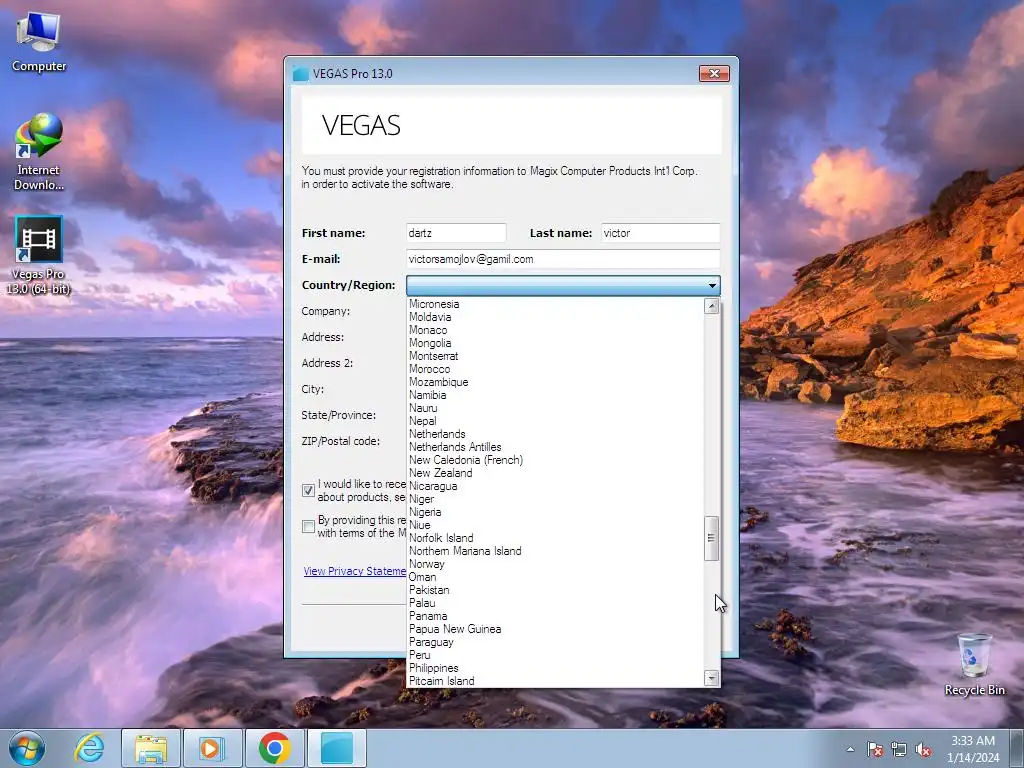
Task: Open Action Center flag icon
Action: (875, 749)
